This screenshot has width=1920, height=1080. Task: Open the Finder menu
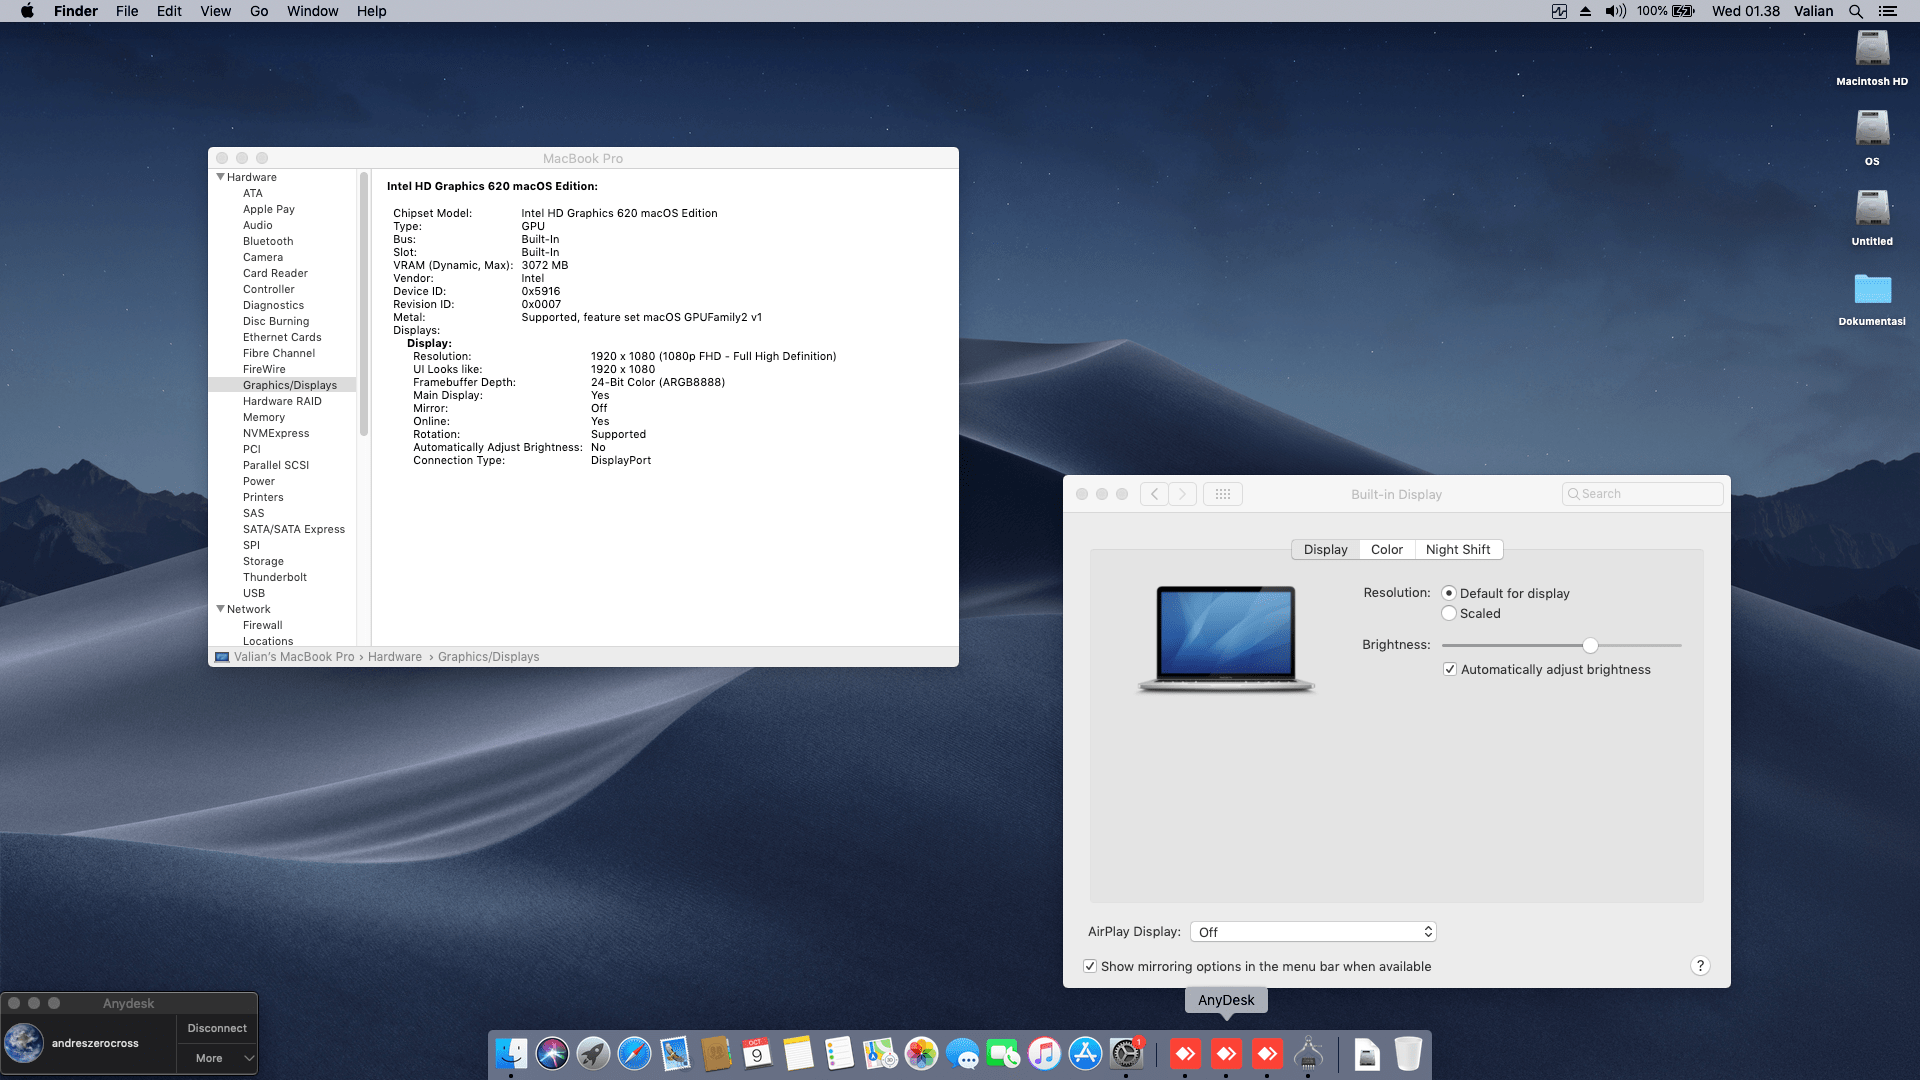pyautogui.click(x=76, y=11)
